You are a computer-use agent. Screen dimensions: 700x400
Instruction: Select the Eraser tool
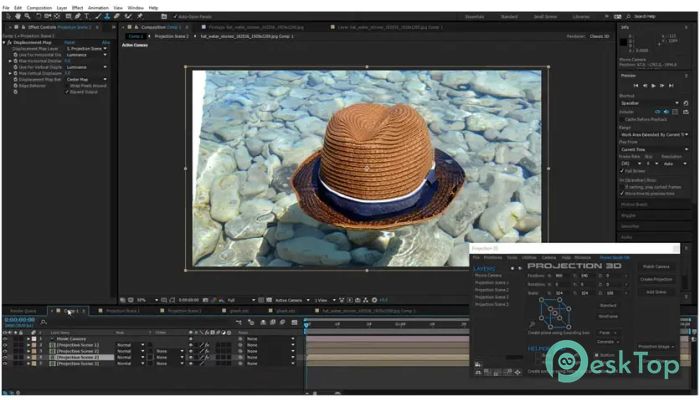(117, 16)
